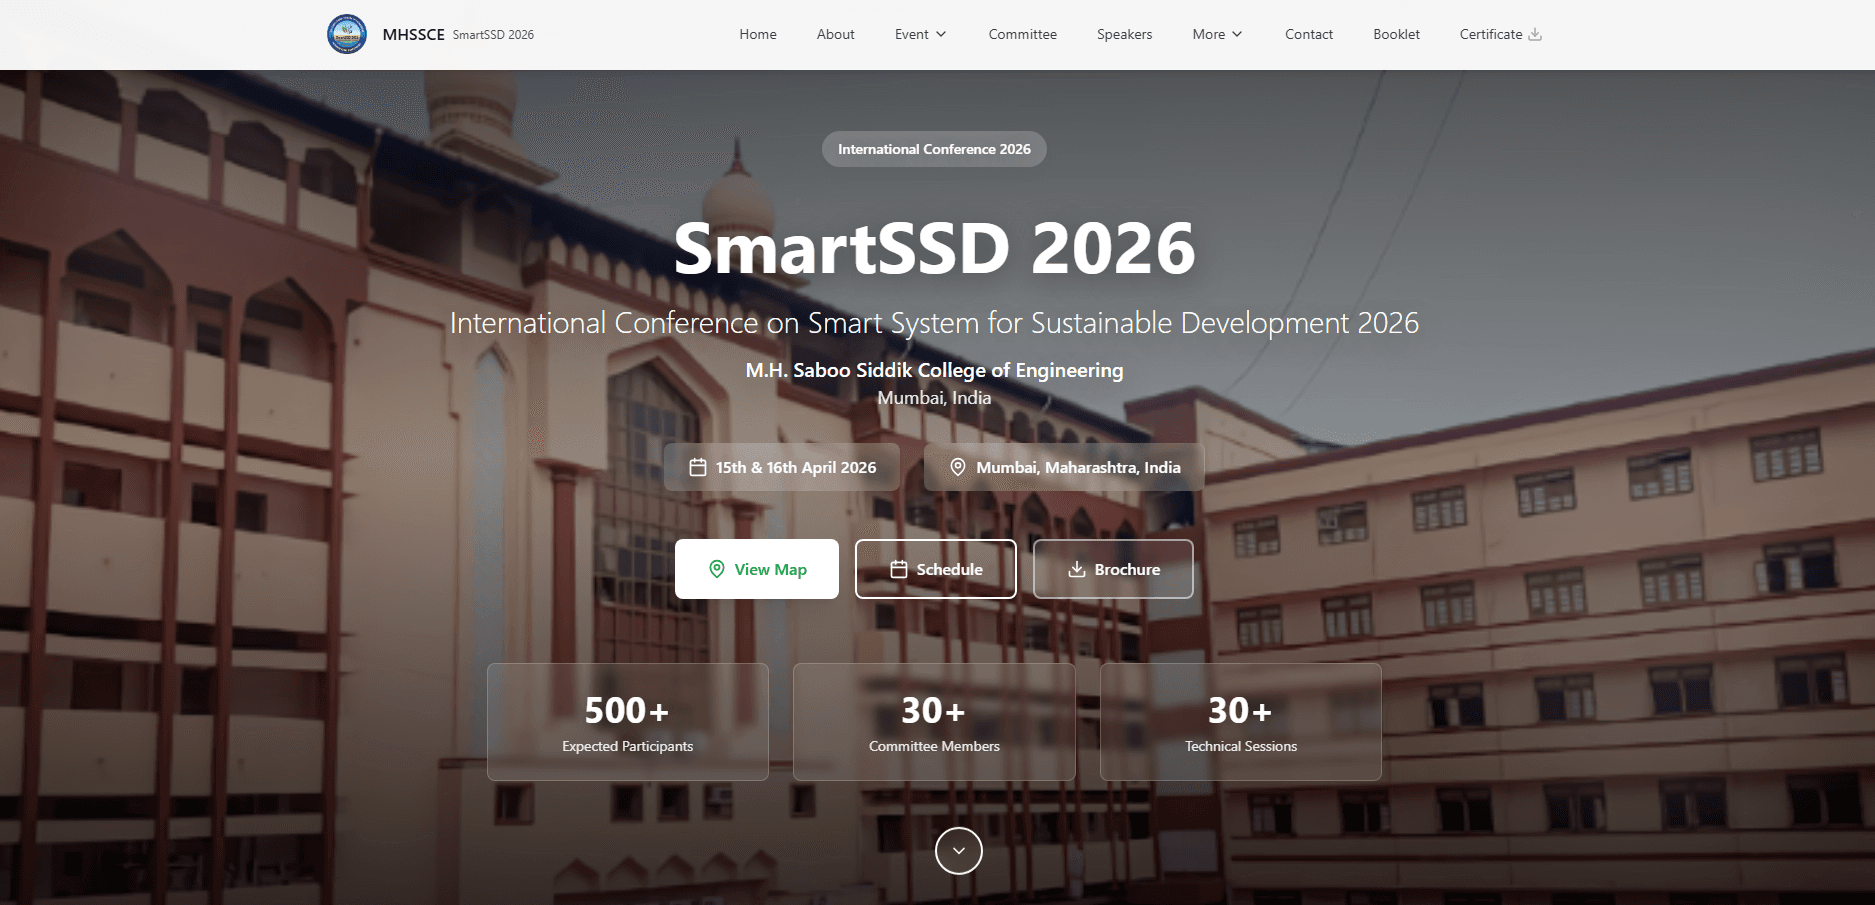Click the Mumbai, Maharashtra, India location badge

(1064, 467)
